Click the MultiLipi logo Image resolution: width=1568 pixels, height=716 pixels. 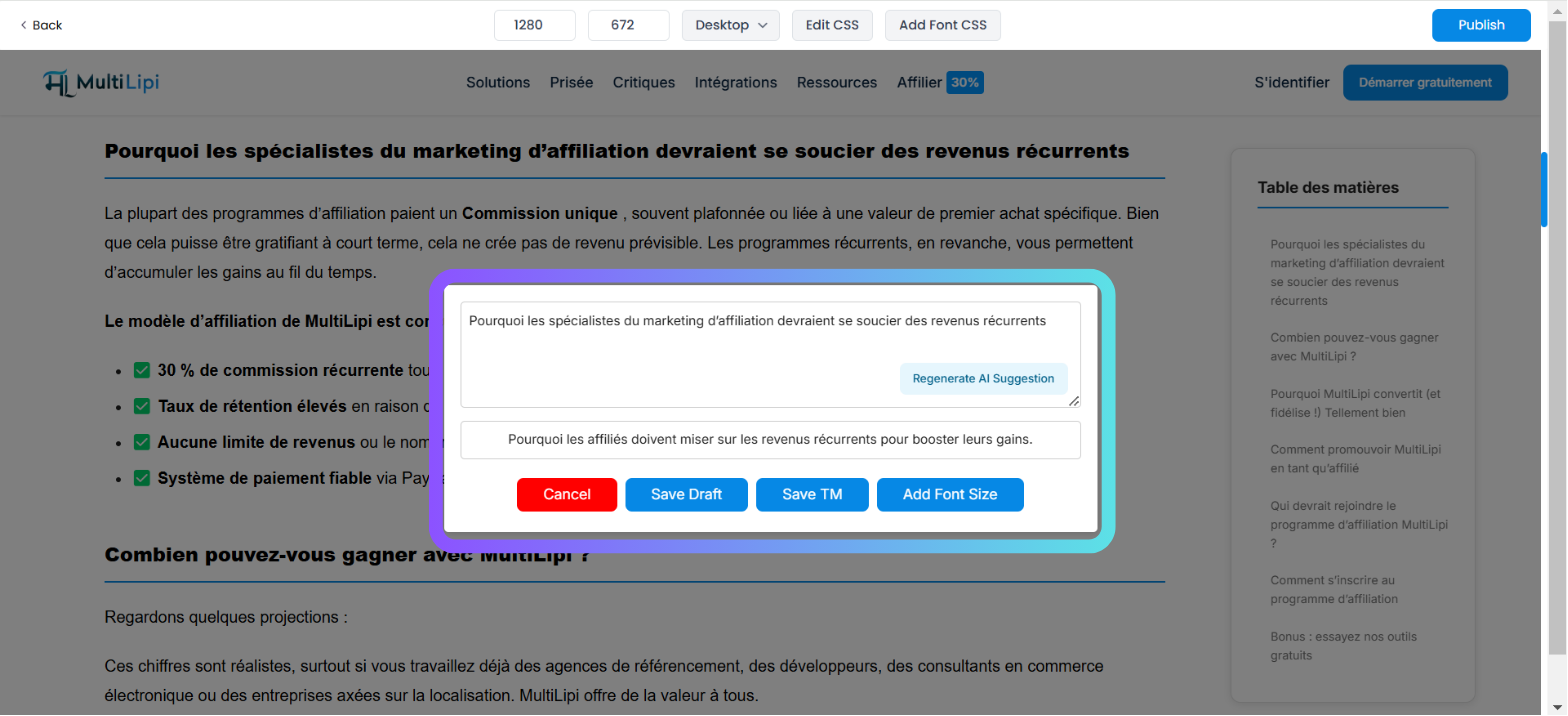(102, 83)
